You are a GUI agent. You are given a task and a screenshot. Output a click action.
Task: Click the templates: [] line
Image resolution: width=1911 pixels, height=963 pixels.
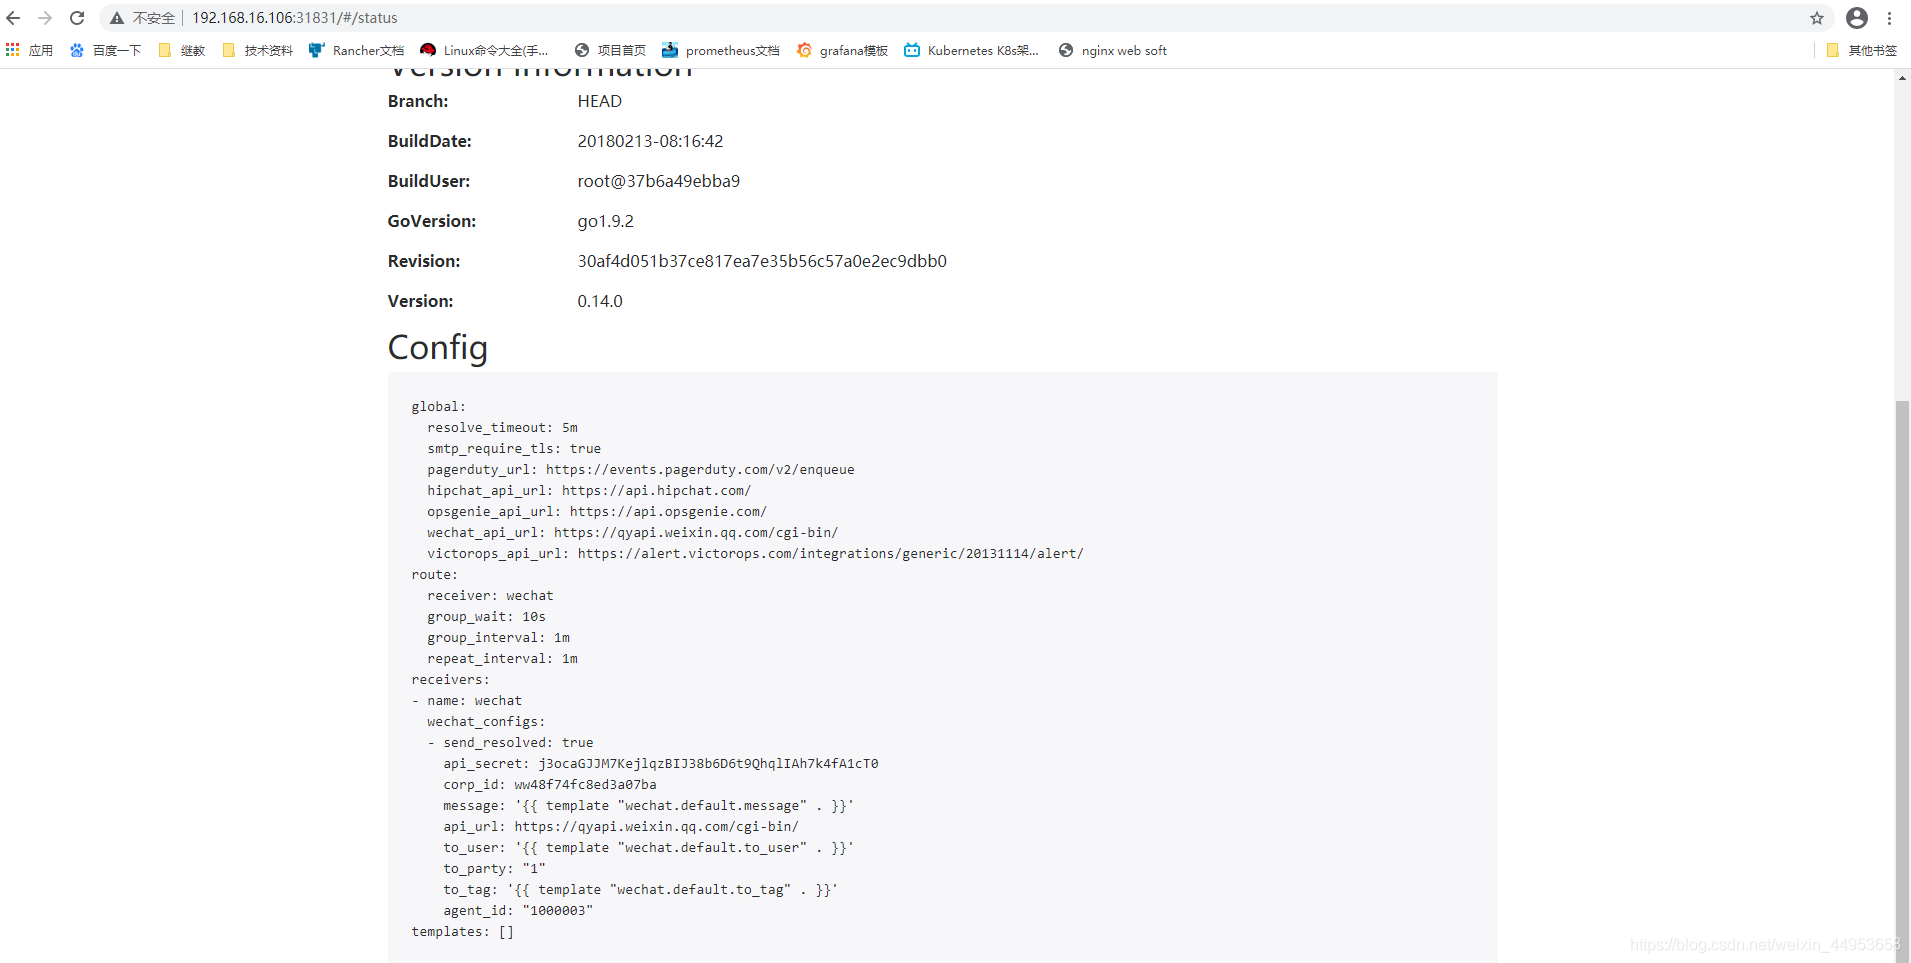463,931
